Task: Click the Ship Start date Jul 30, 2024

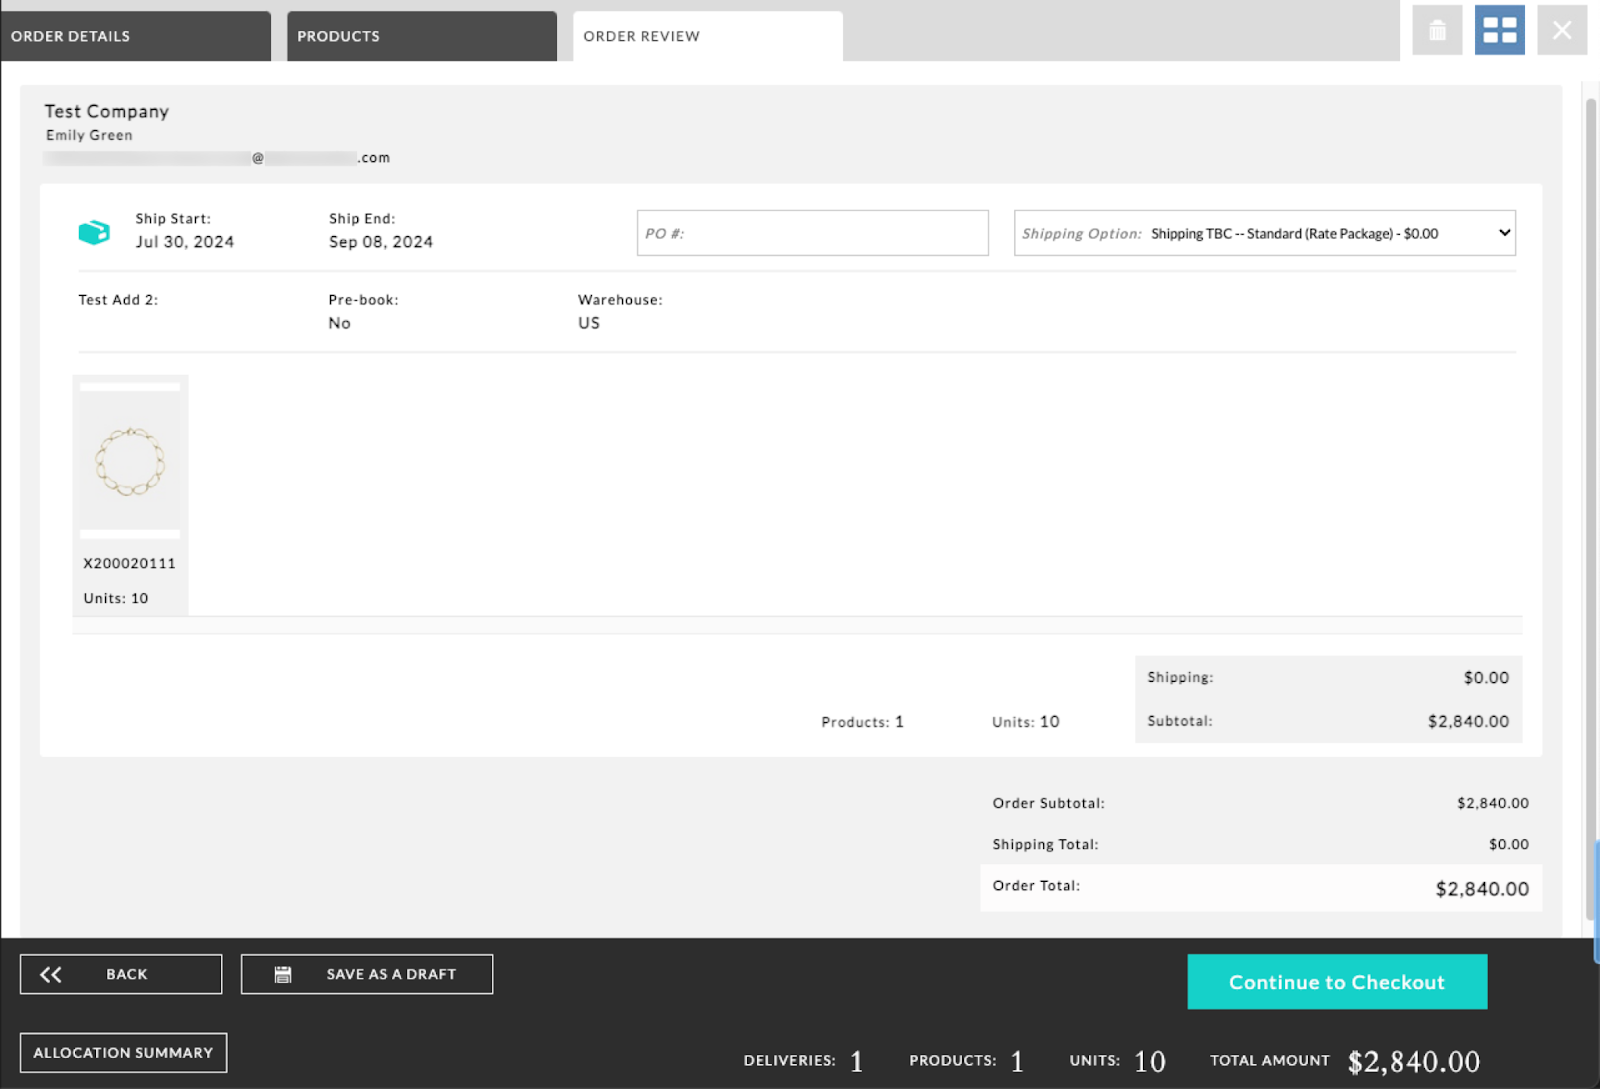Action: click(184, 241)
